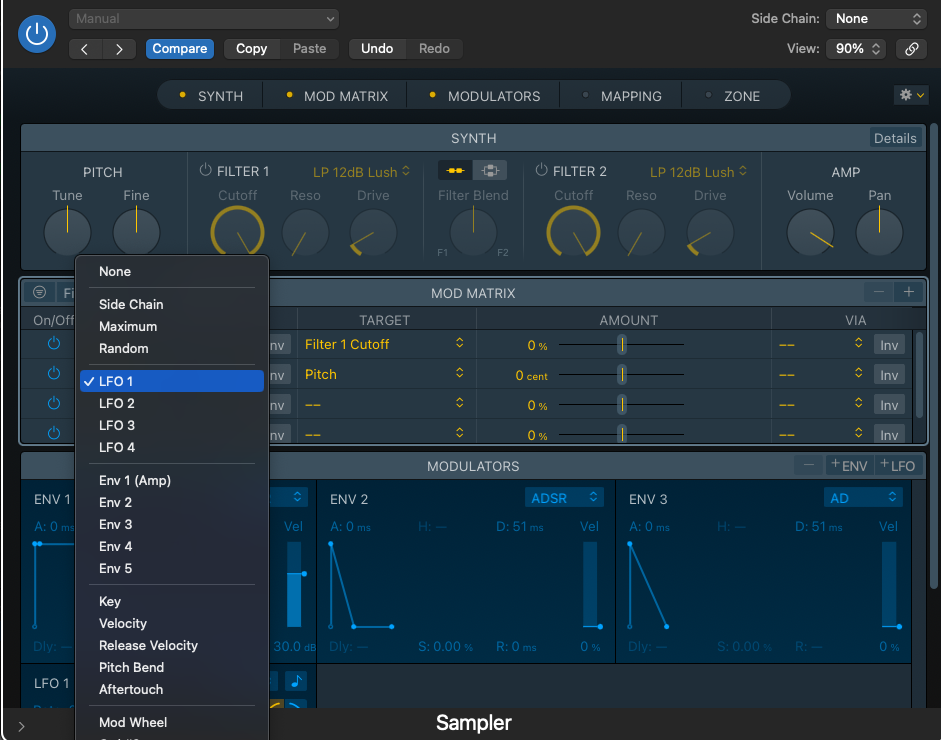This screenshot has height=740, width=941.
Task: Add LFO with +LFO button
Action: [x=898, y=465]
